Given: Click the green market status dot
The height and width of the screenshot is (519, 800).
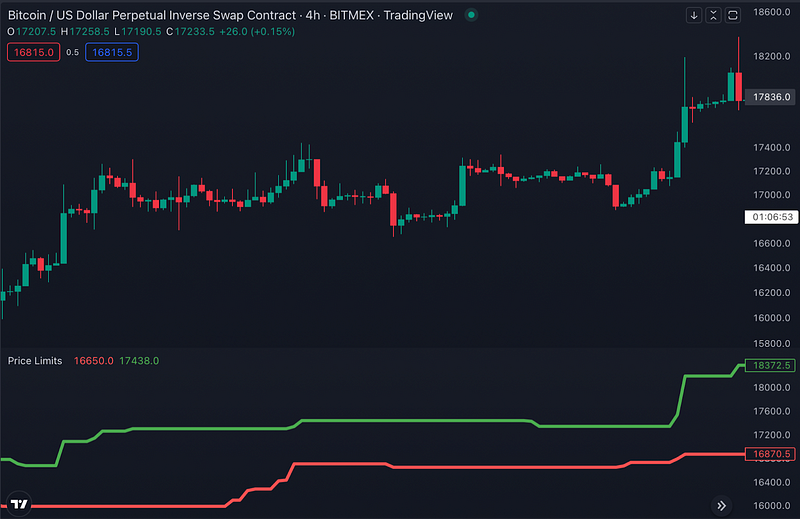Looking at the screenshot, I should (x=471, y=15).
